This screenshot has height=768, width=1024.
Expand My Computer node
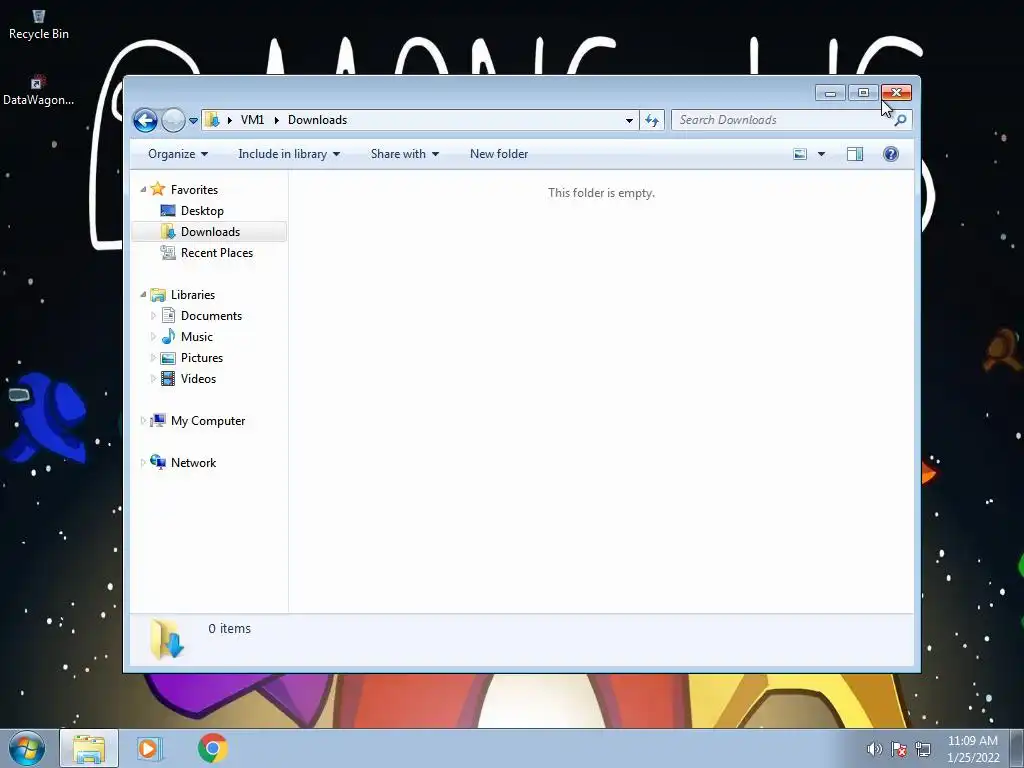(x=143, y=421)
